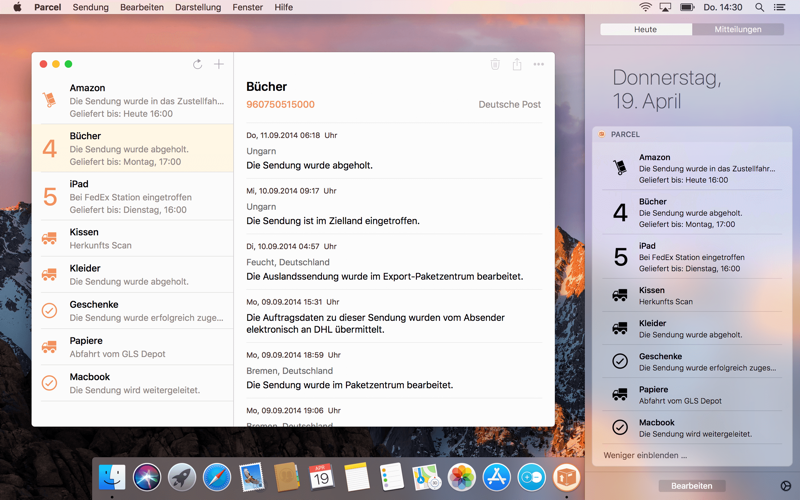Click iPad entry in Parcel widget
This screenshot has width=800, height=500.
(x=692, y=257)
